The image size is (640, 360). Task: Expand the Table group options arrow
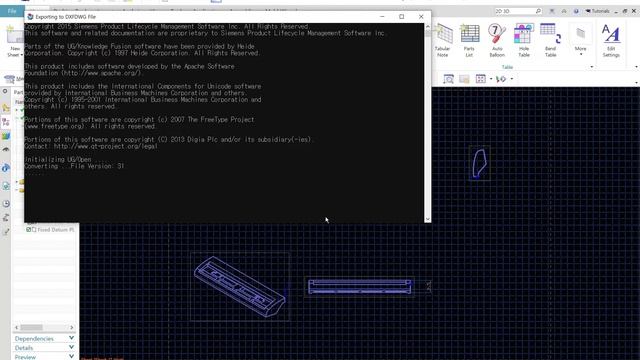[592, 67]
